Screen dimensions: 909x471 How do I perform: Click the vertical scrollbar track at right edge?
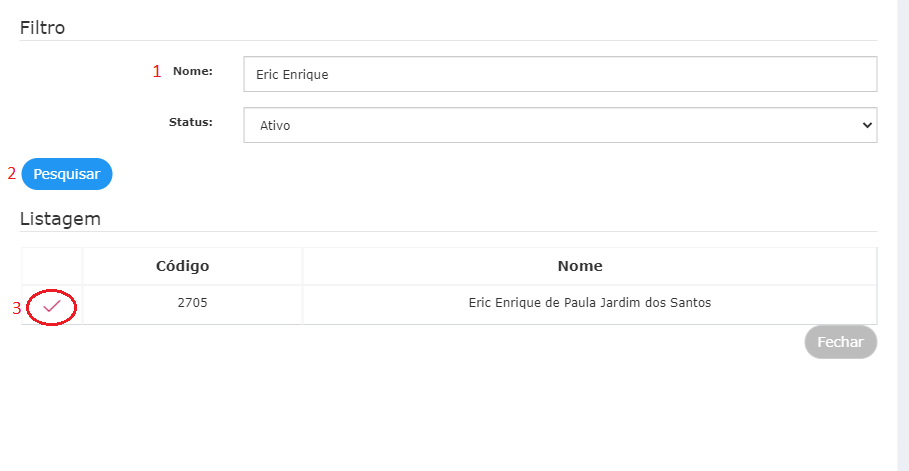point(903,236)
